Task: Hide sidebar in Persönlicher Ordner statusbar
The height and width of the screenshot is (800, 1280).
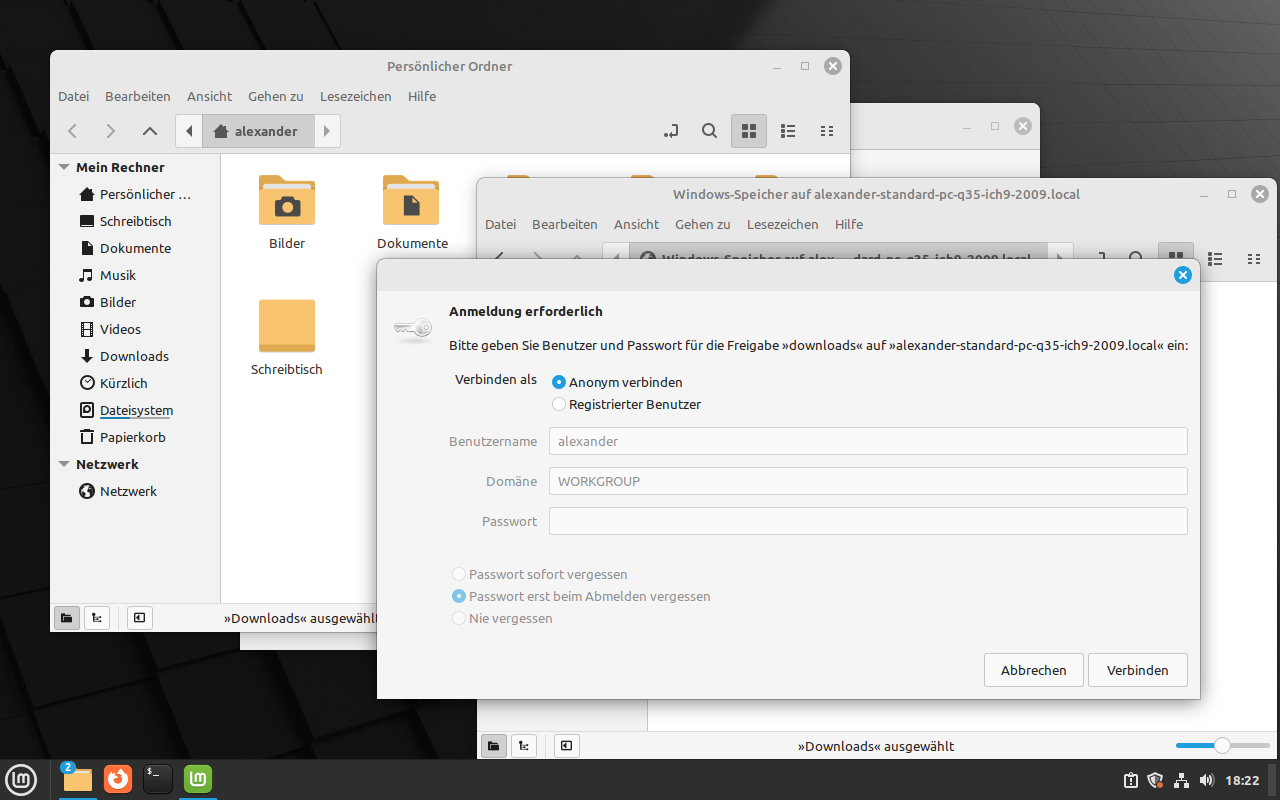Action: (139, 618)
